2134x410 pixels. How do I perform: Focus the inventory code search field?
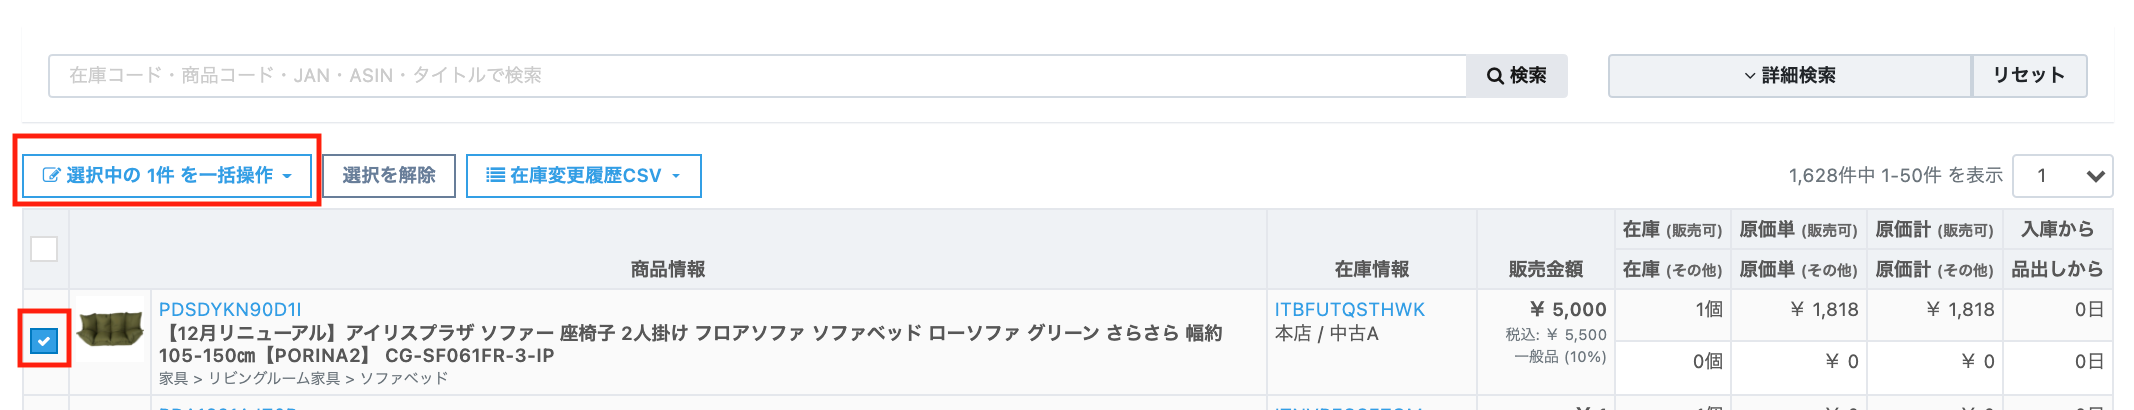[x=758, y=76]
